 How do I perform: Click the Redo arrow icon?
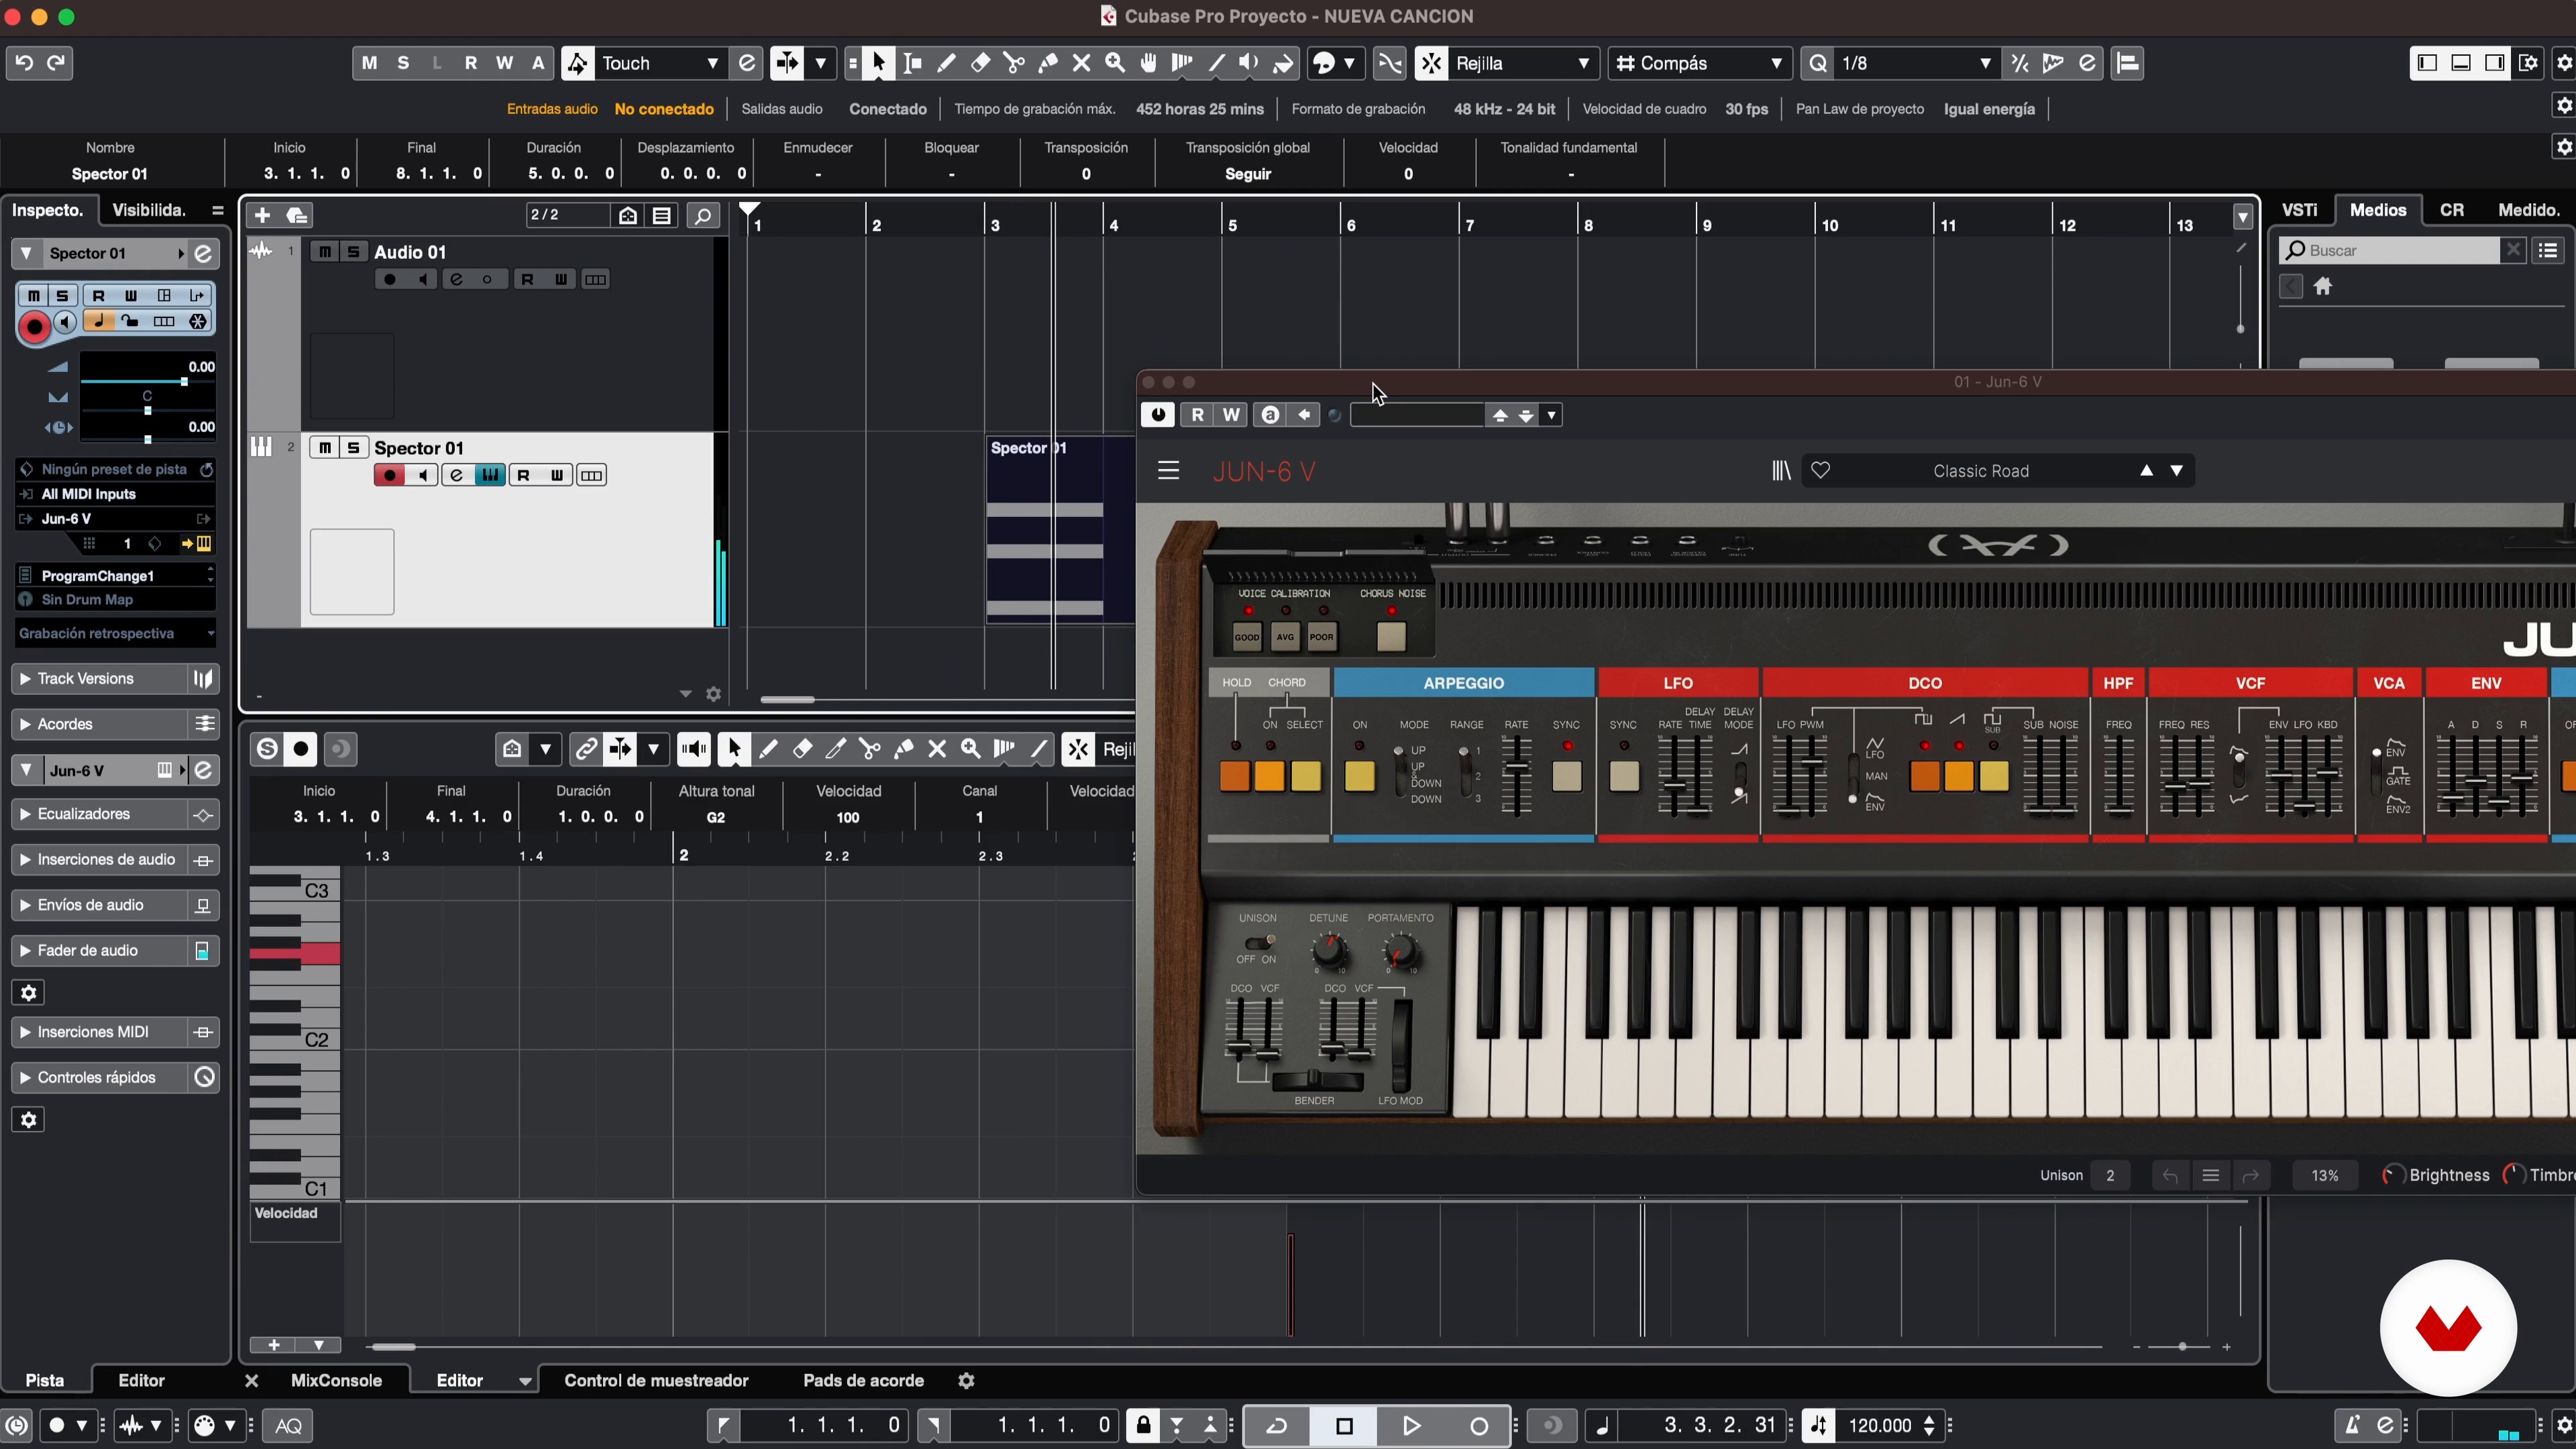57,63
